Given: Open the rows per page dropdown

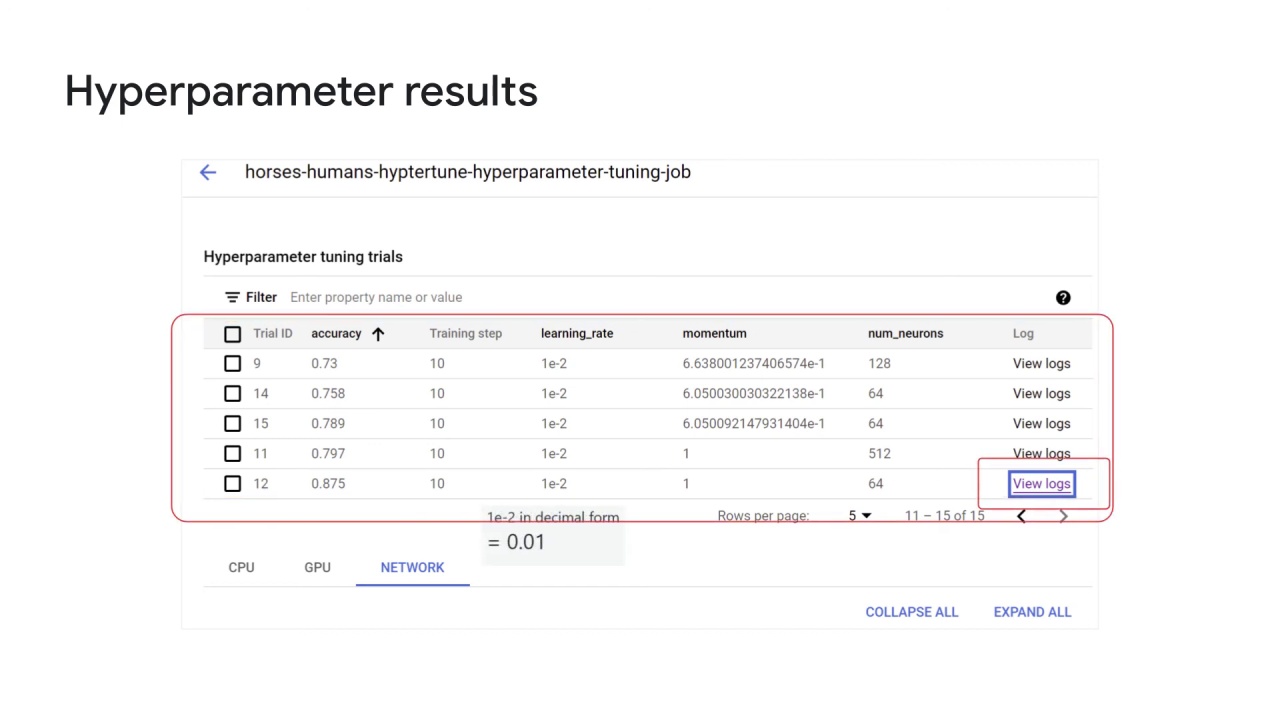Looking at the screenshot, I should (x=860, y=516).
